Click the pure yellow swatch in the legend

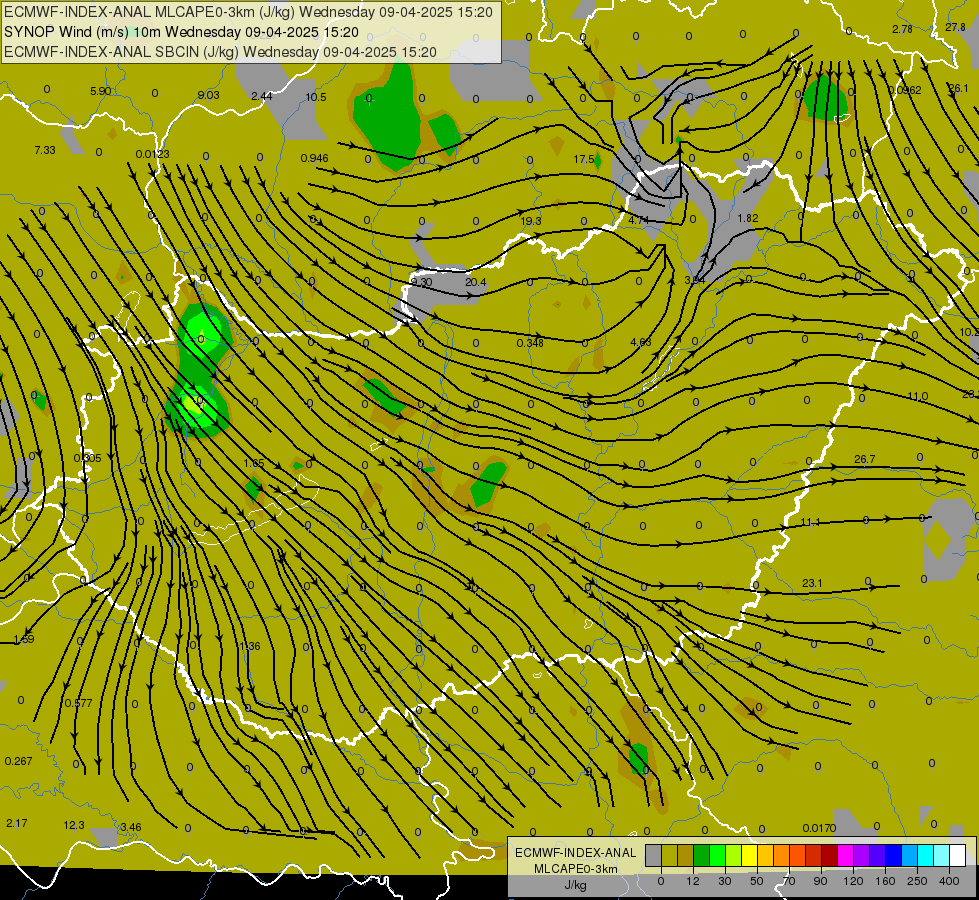[x=749, y=856]
